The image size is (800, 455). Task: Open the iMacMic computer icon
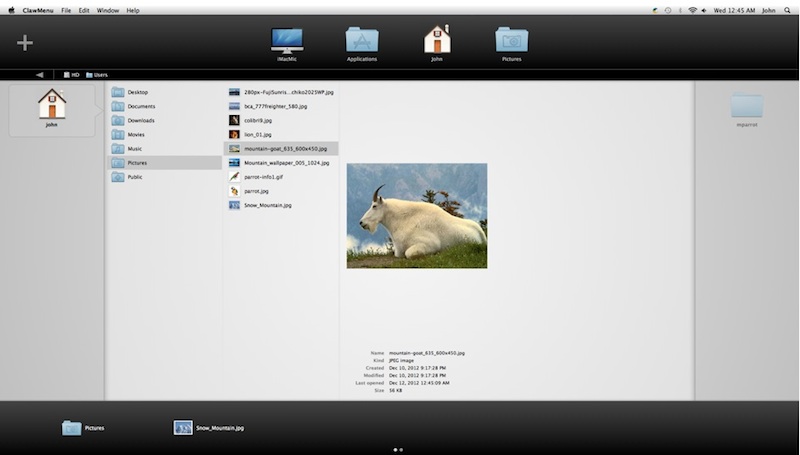(x=287, y=42)
